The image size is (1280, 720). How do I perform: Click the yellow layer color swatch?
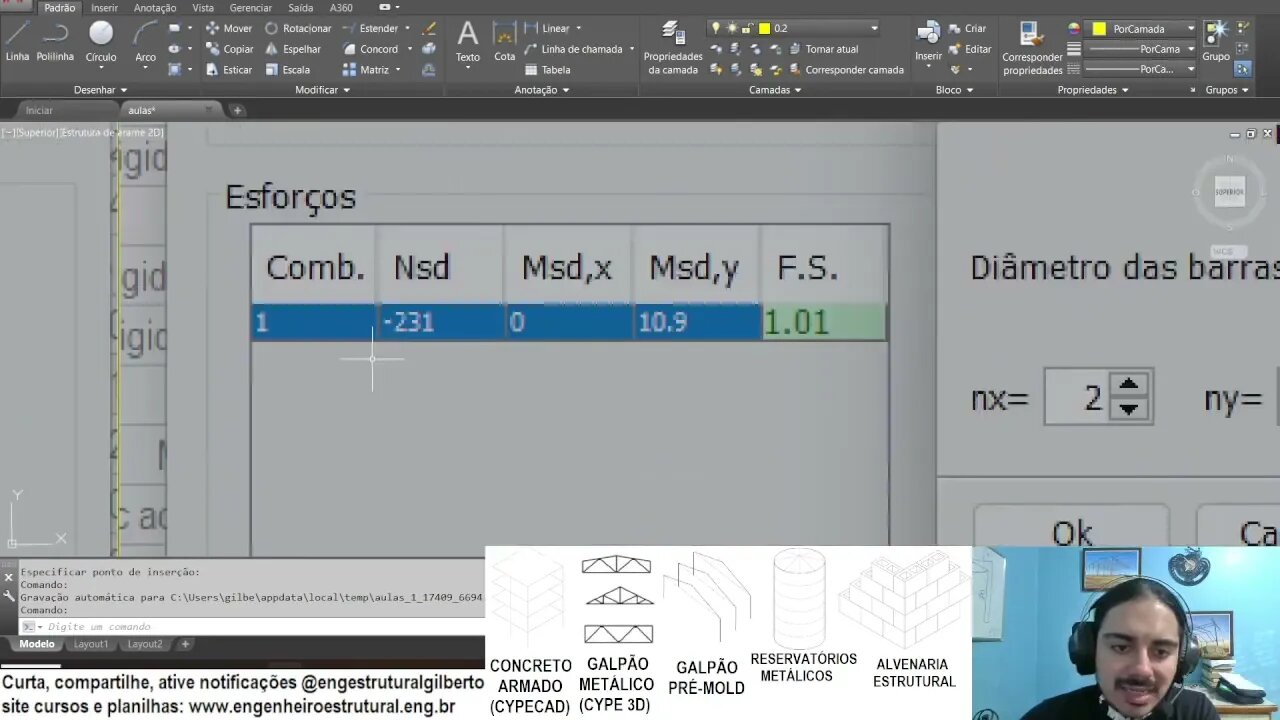click(764, 28)
